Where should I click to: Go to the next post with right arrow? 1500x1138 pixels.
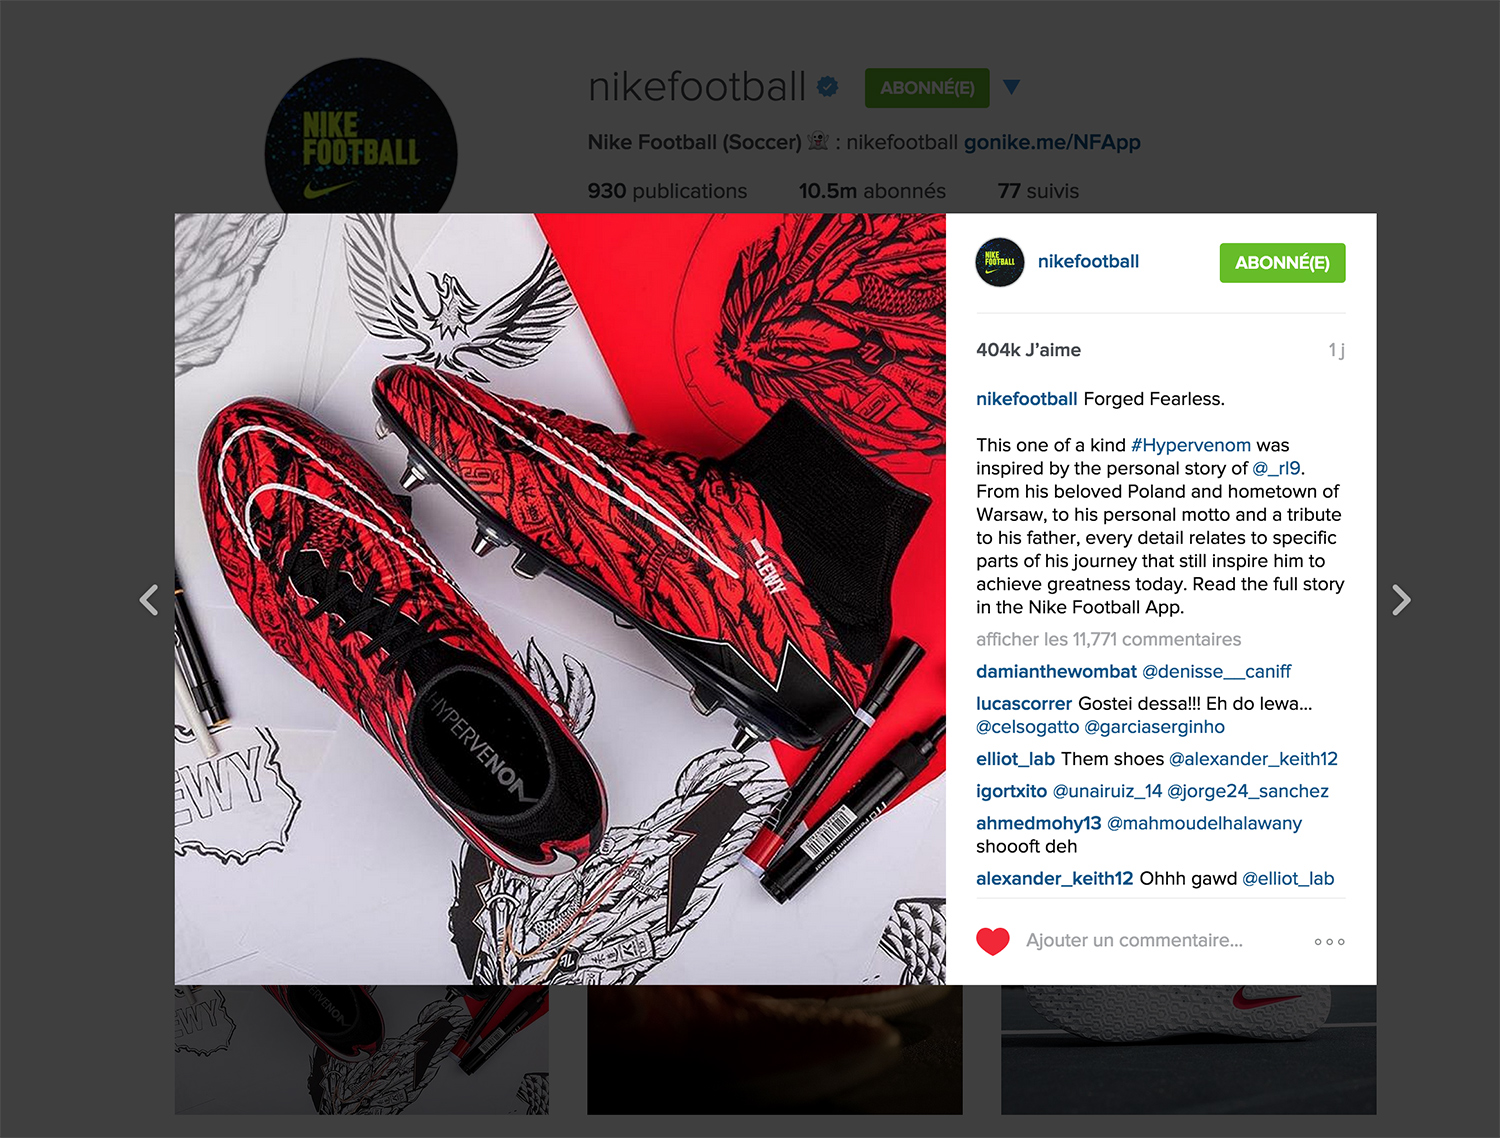coord(1401,600)
